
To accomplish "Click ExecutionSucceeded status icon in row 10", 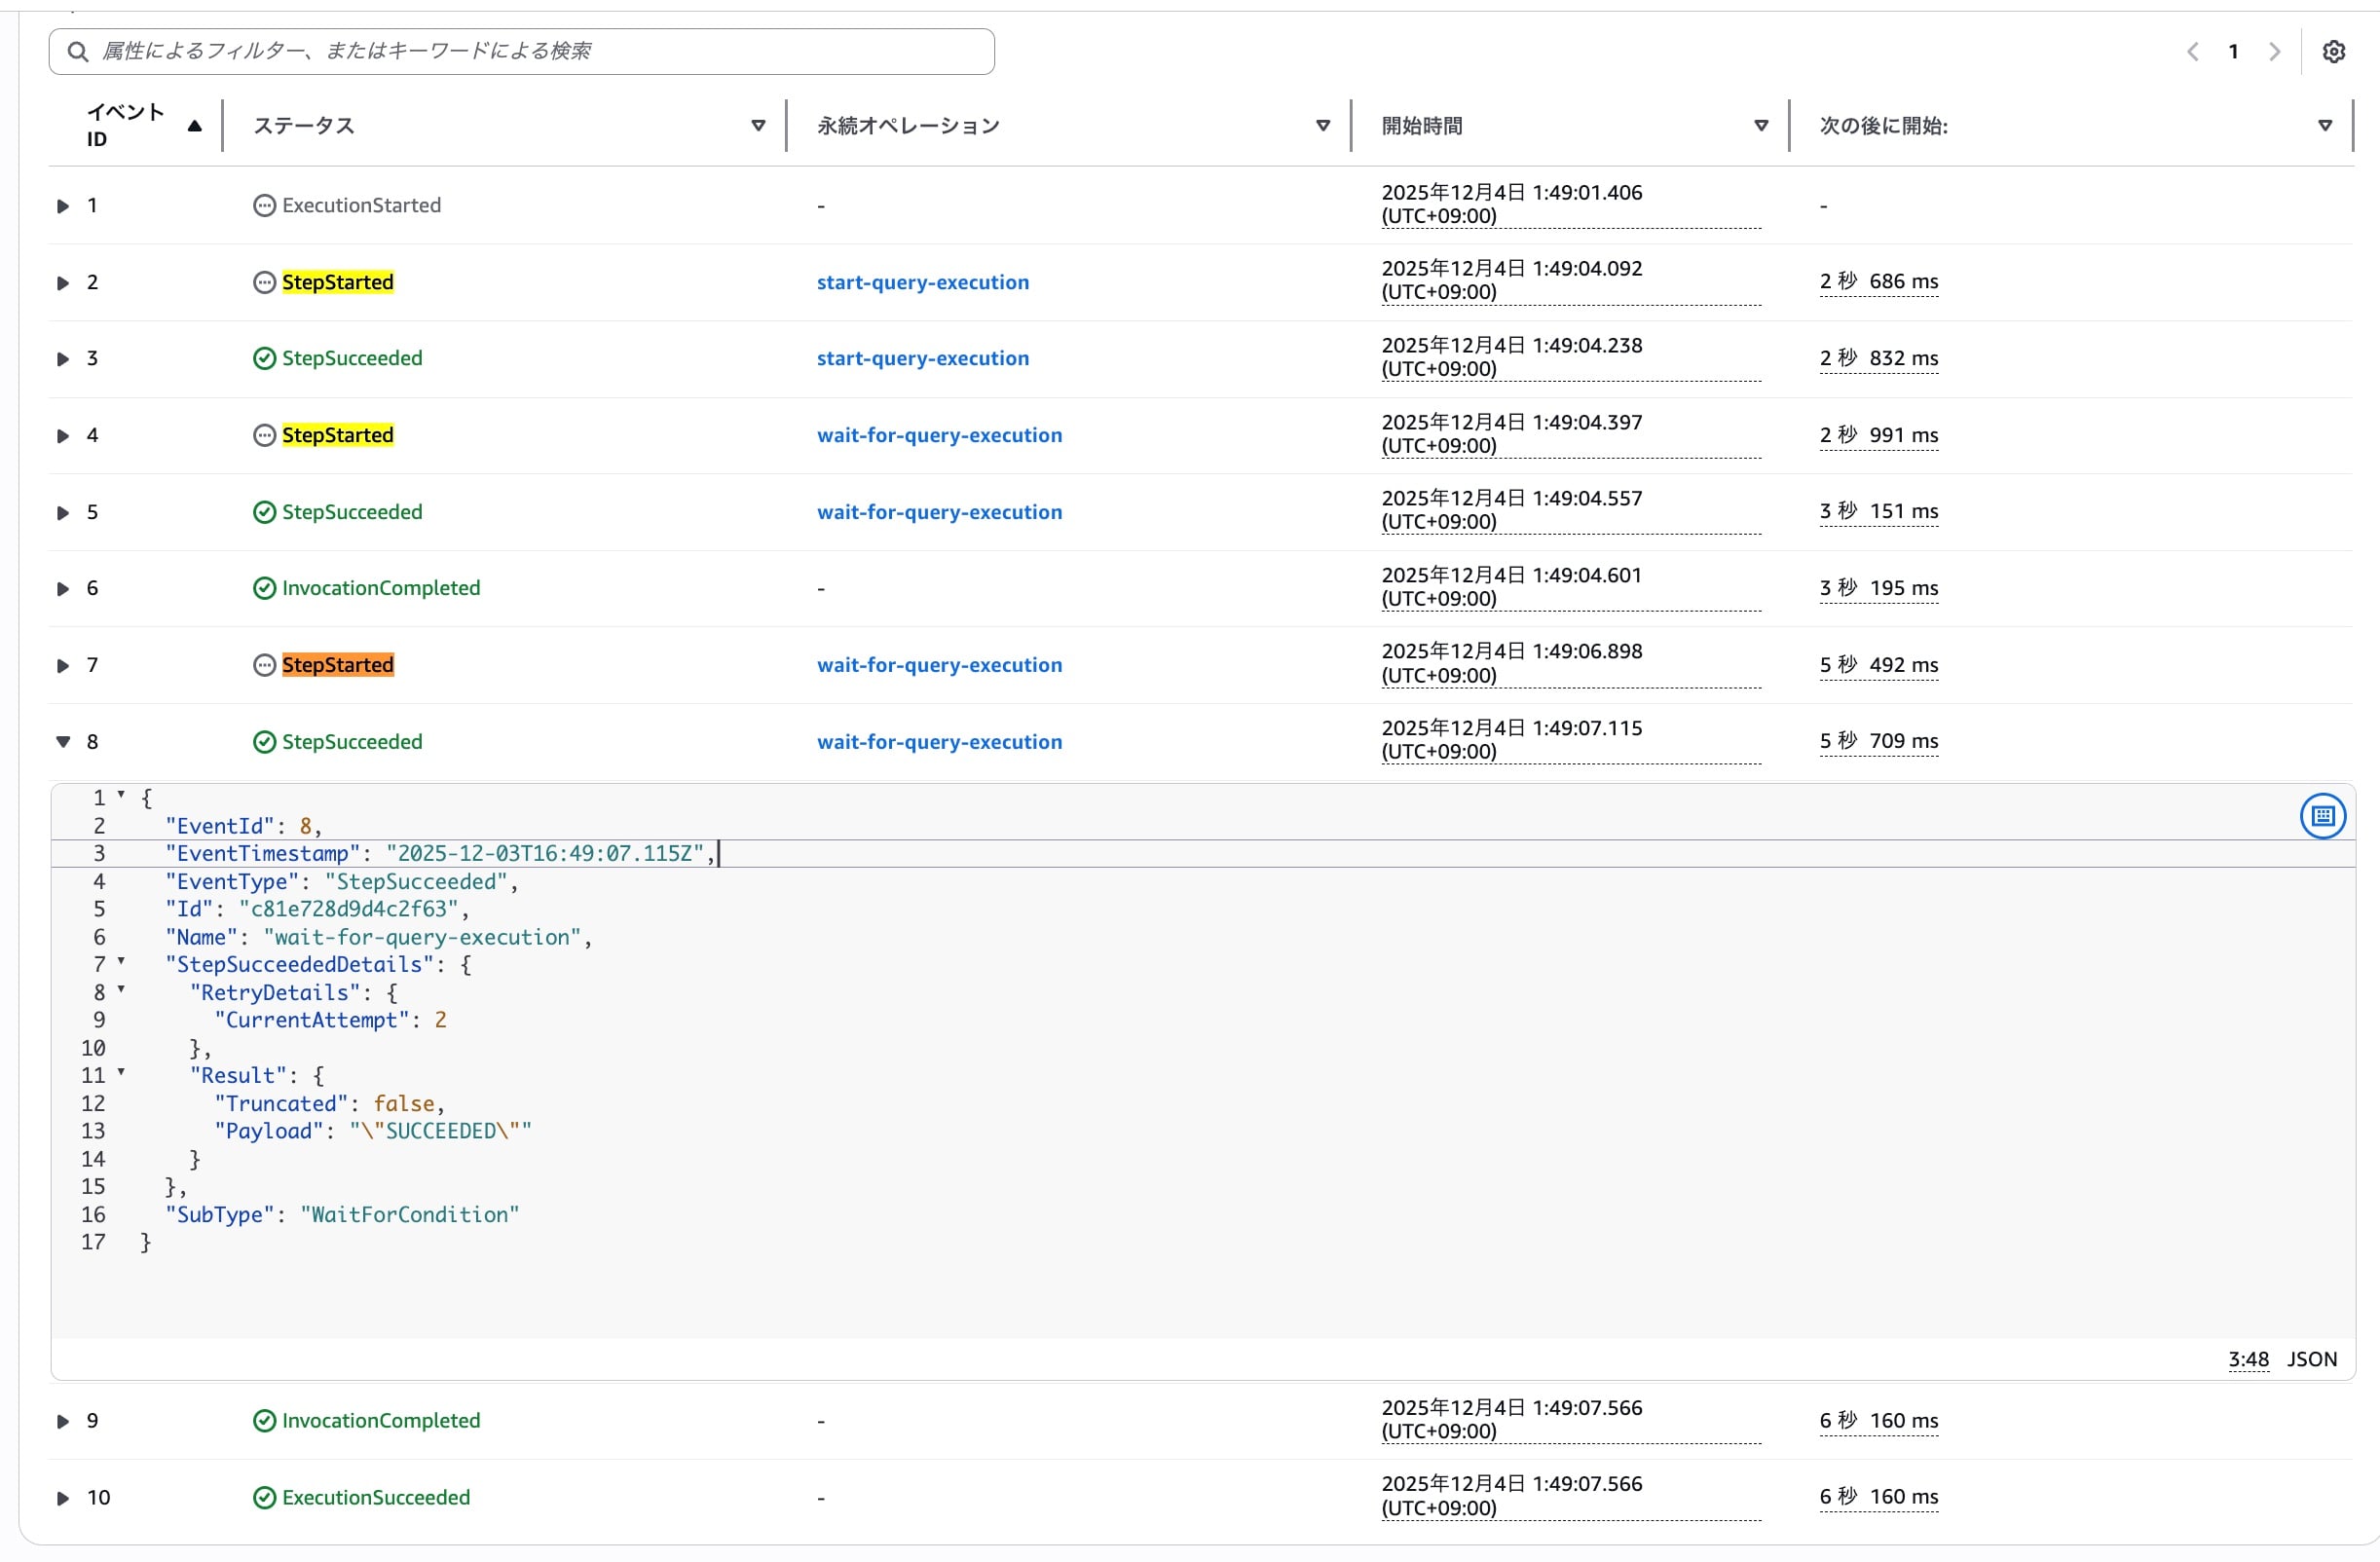I will (x=264, y=1498).
